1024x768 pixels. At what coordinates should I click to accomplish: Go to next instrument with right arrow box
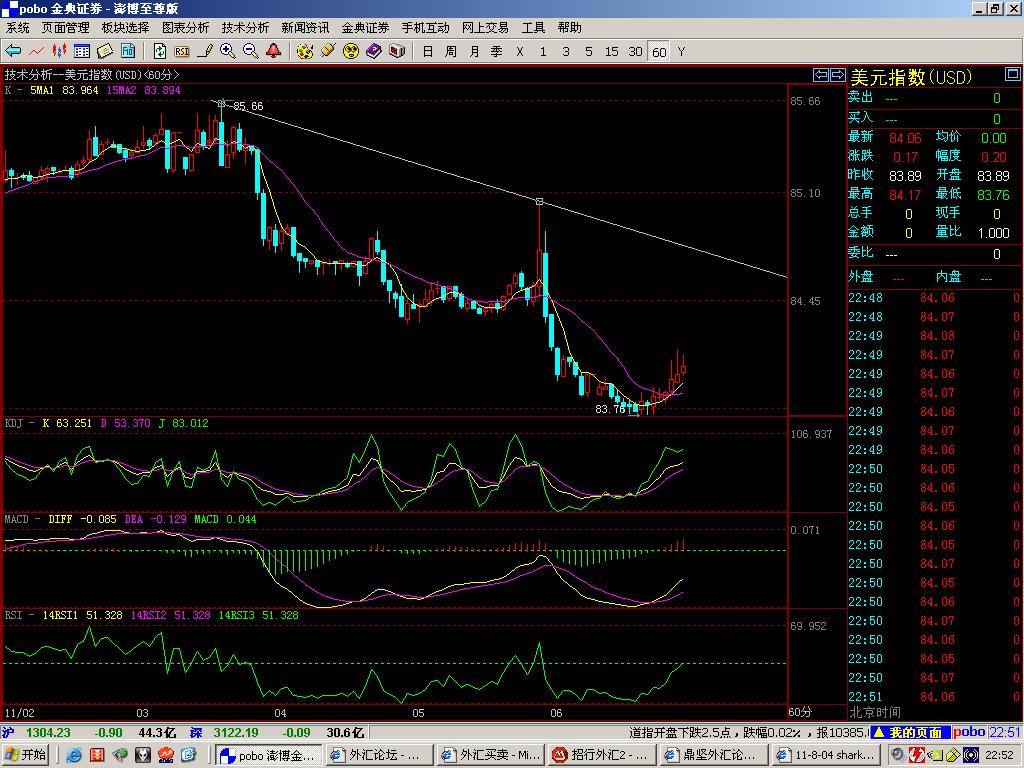[x=836, y=75]
